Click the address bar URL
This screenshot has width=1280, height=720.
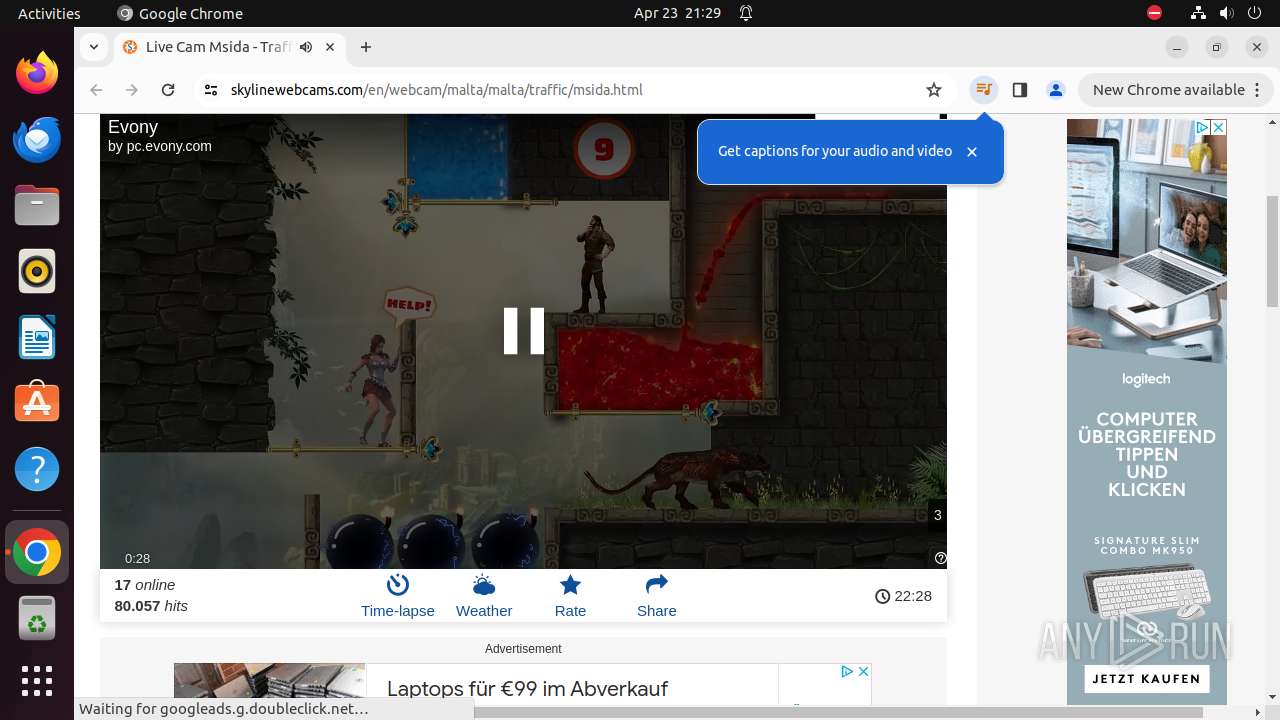[436, 90]
